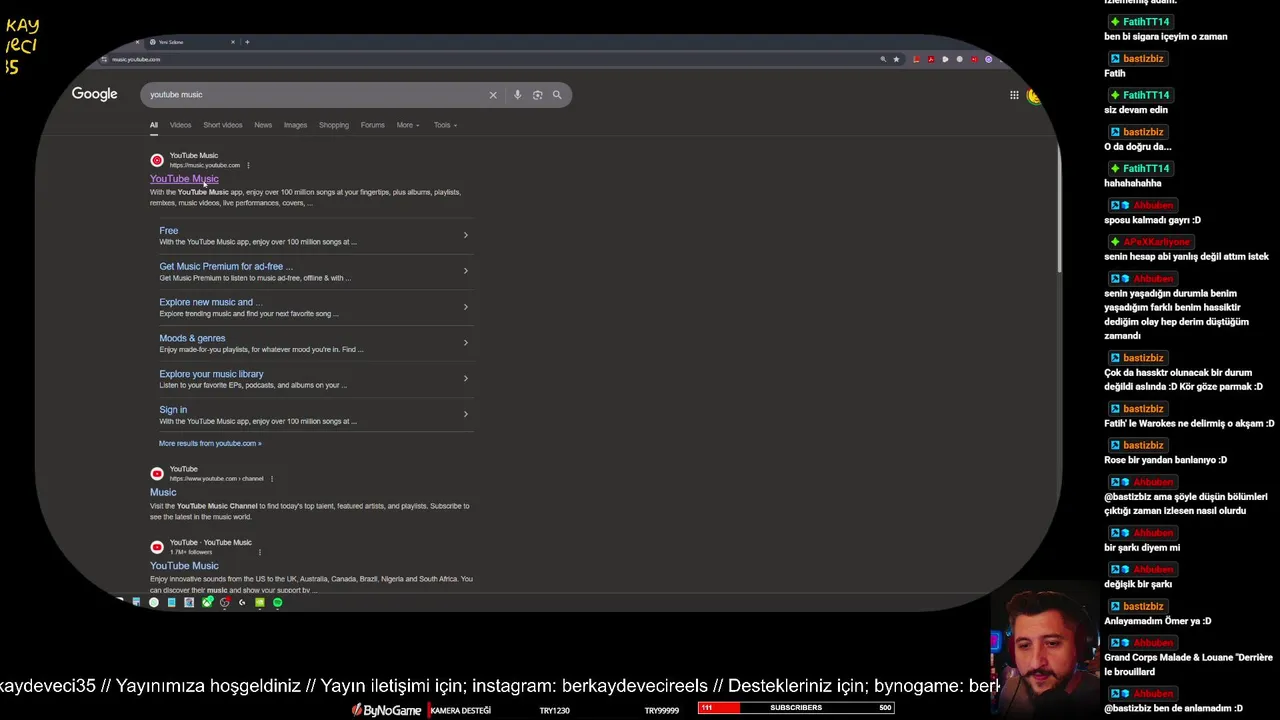Open Get Music Premium for ad-free link
The height and width of the screenshot is (720, 1280).
click(226, 267)
